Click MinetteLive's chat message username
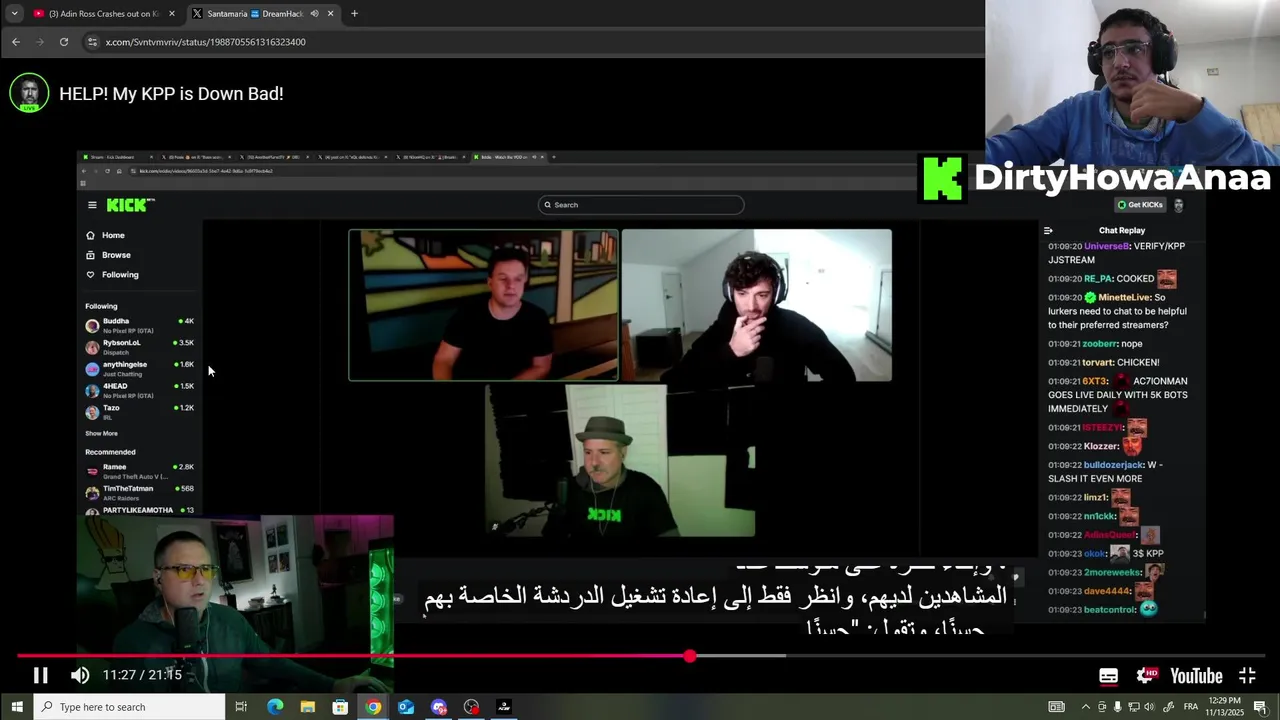This screenshot has height=720, width=1280. [1124, 297]
